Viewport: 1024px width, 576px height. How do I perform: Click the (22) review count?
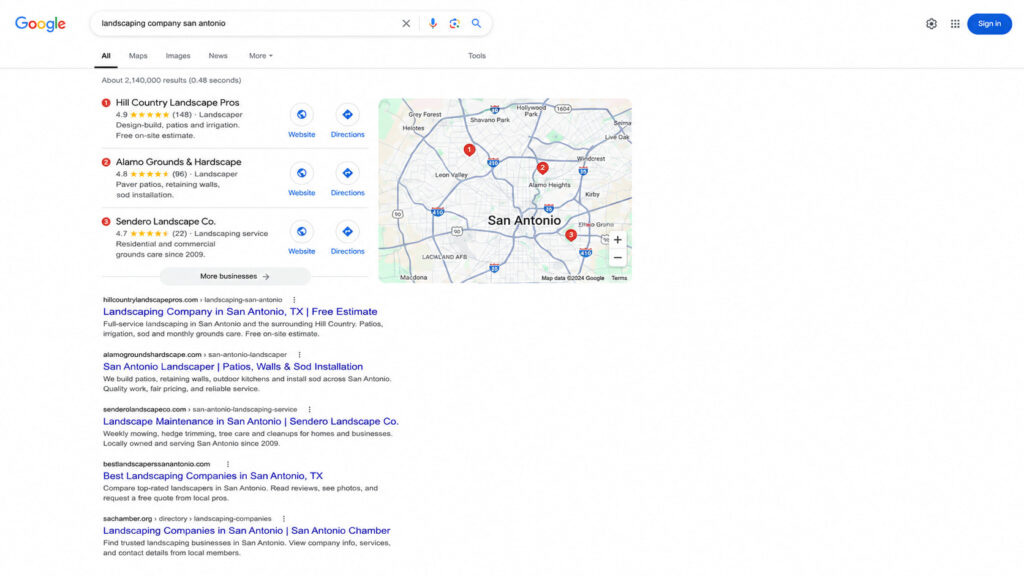[x=180, y=234]
